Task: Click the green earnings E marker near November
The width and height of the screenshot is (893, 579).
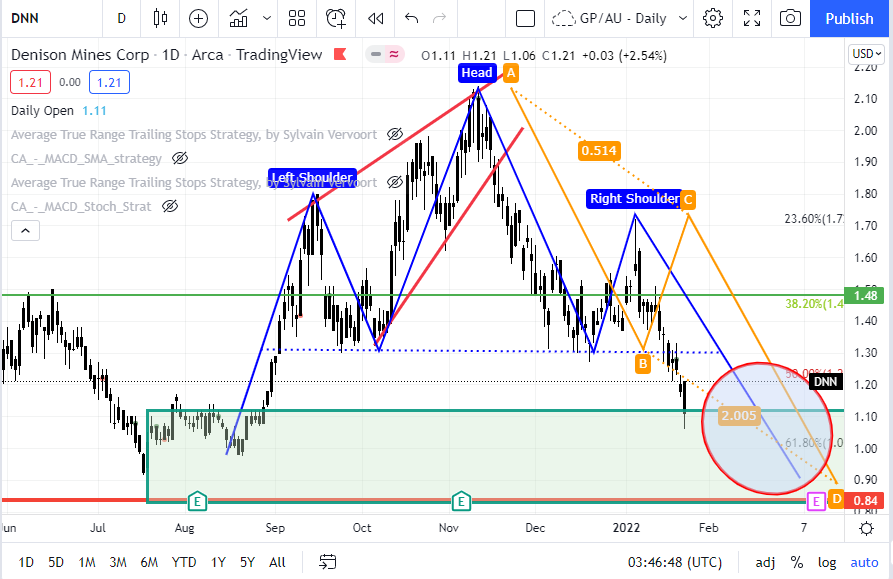Action: tap(461, 502)
